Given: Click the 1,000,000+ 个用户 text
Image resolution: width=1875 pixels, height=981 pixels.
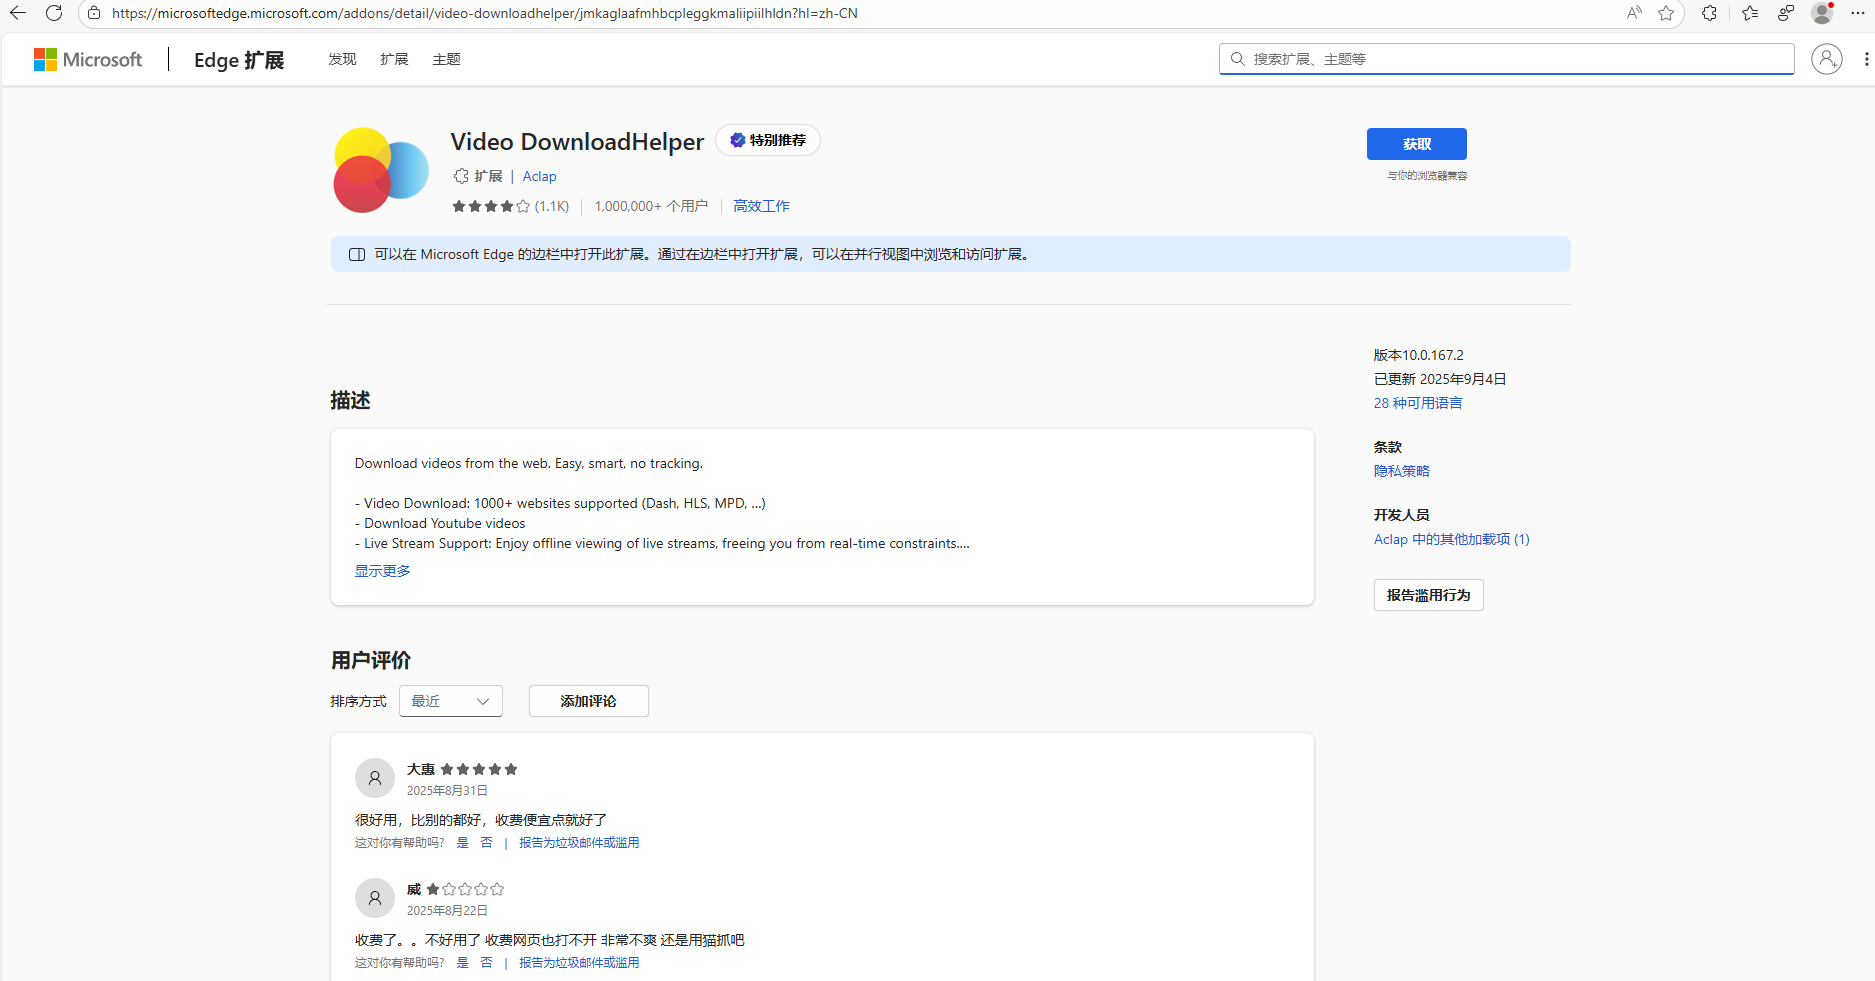Looking at the screenshot, I should click(651, 206).
